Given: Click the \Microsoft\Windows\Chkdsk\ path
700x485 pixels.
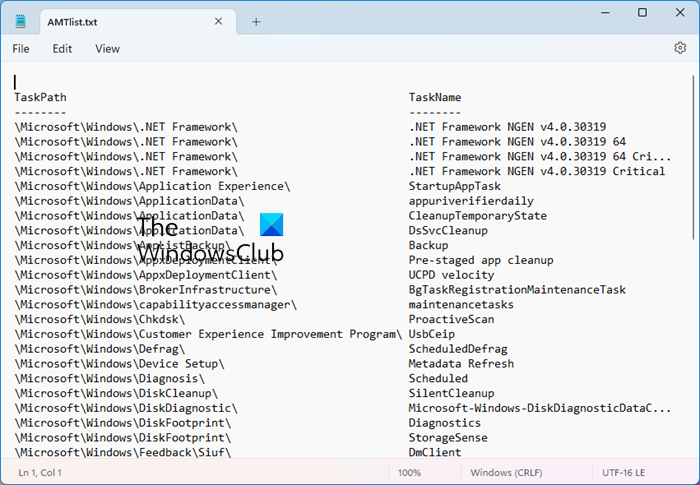Looking at the screenshot, I should pyautogui.click(x=100, y=319).
